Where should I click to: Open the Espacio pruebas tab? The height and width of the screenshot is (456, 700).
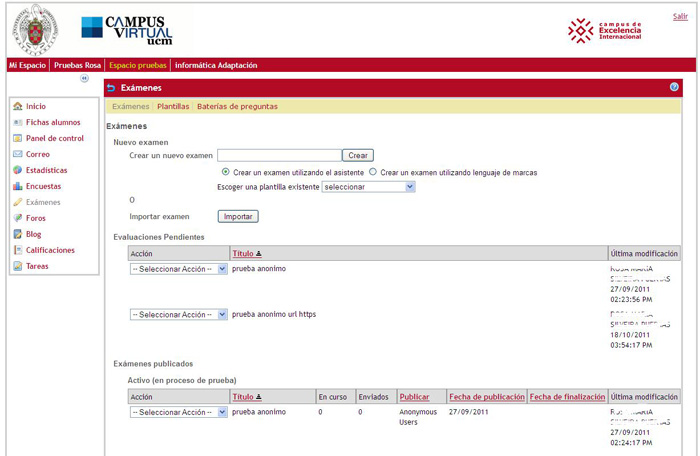pyautogui.click(x=138, y=65)
